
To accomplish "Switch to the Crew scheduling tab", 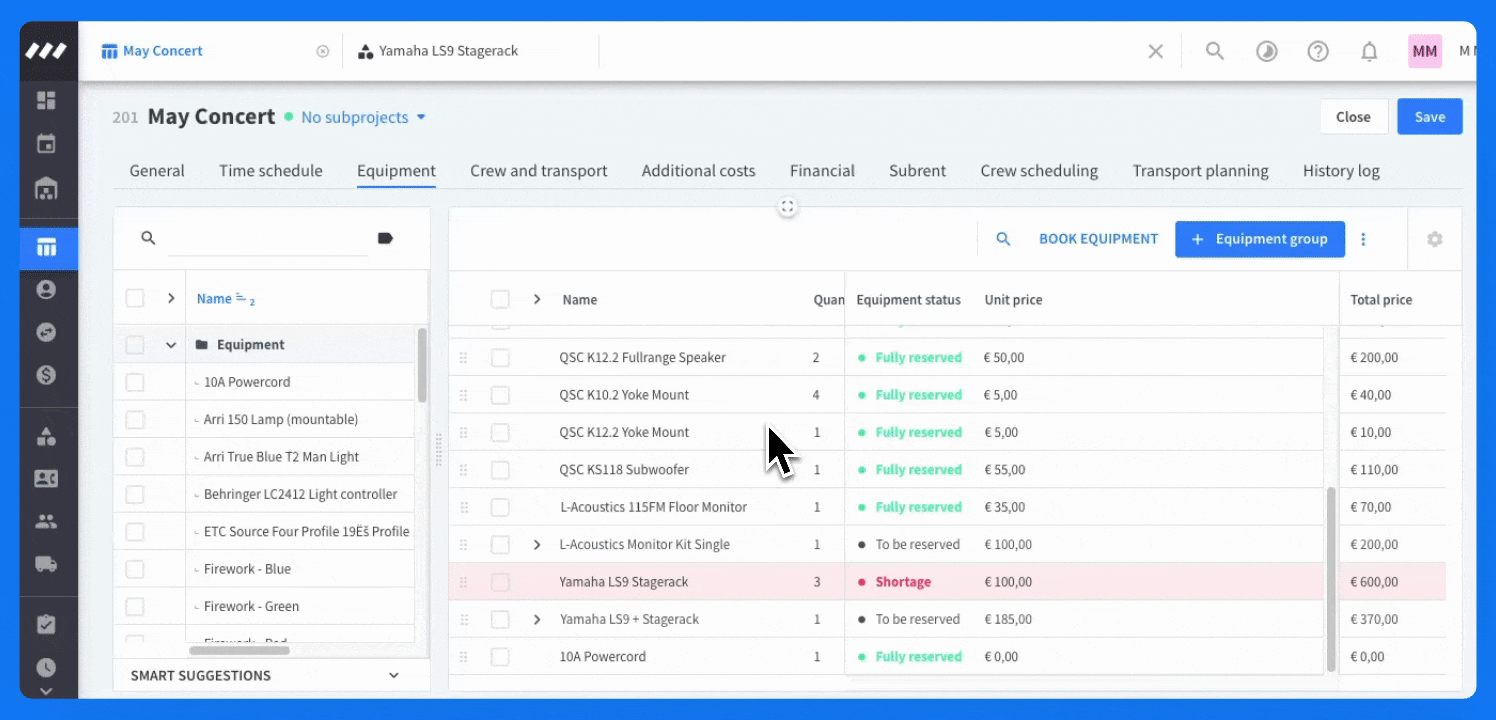I will pos(1038,170).
